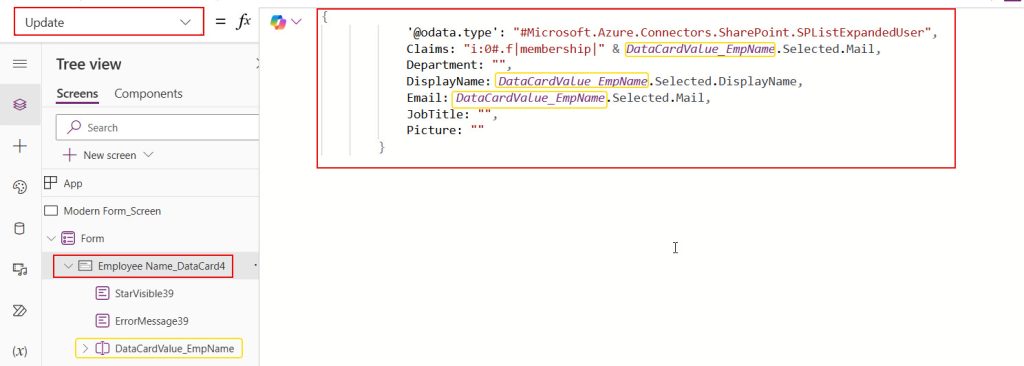The height and width of the screenshot is (366, 1024).
Task: Click the data card icon beside Employee Name_DataCard4
Action: point(85,266)
